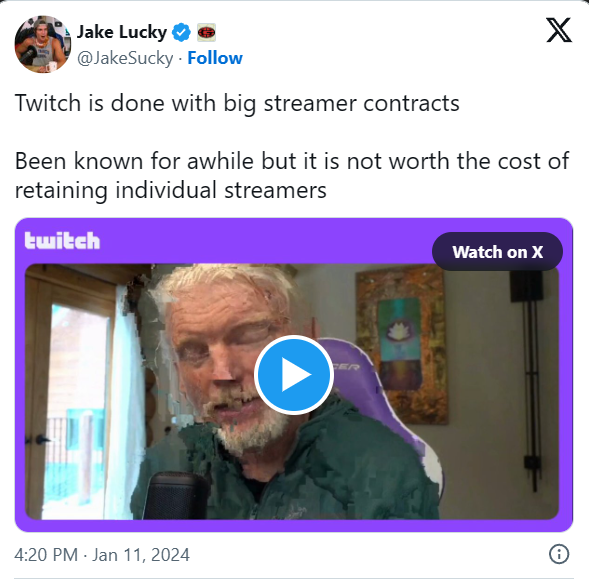Click the Twitch logo in video banner

pyautogui.click(x=62, y=240)
